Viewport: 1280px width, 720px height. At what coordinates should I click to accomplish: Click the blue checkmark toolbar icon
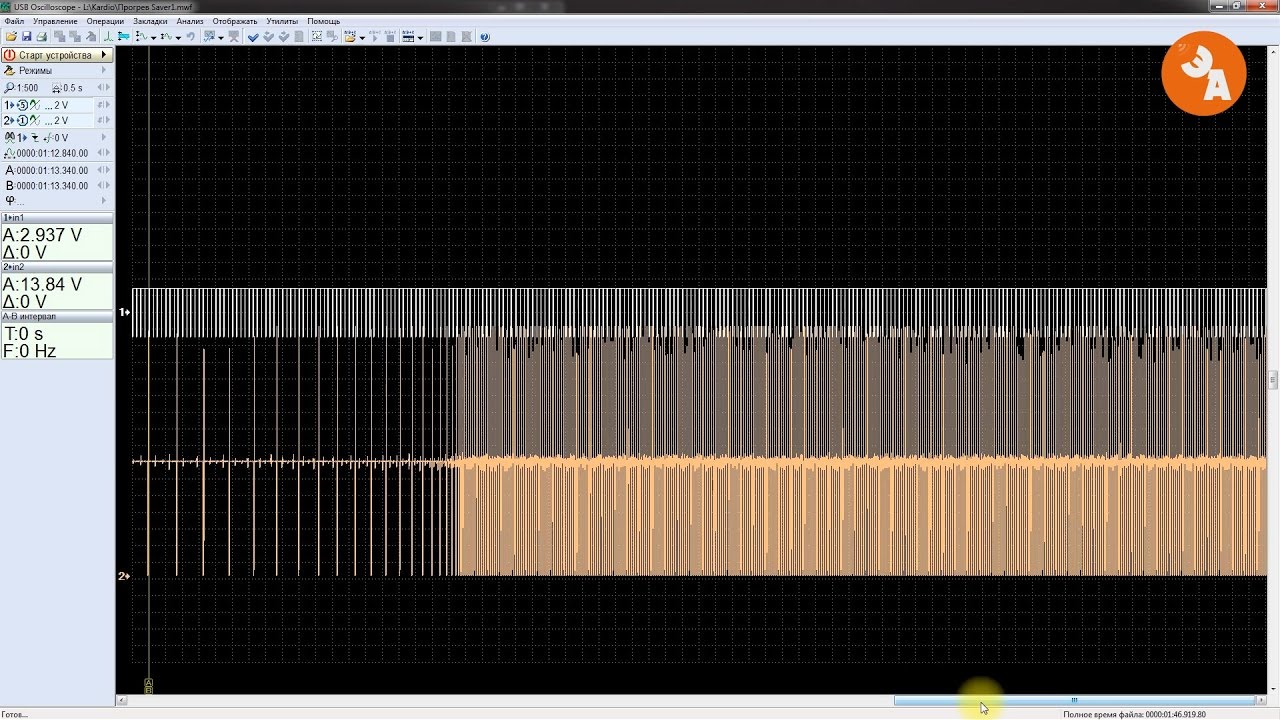[x=253, y=37]
